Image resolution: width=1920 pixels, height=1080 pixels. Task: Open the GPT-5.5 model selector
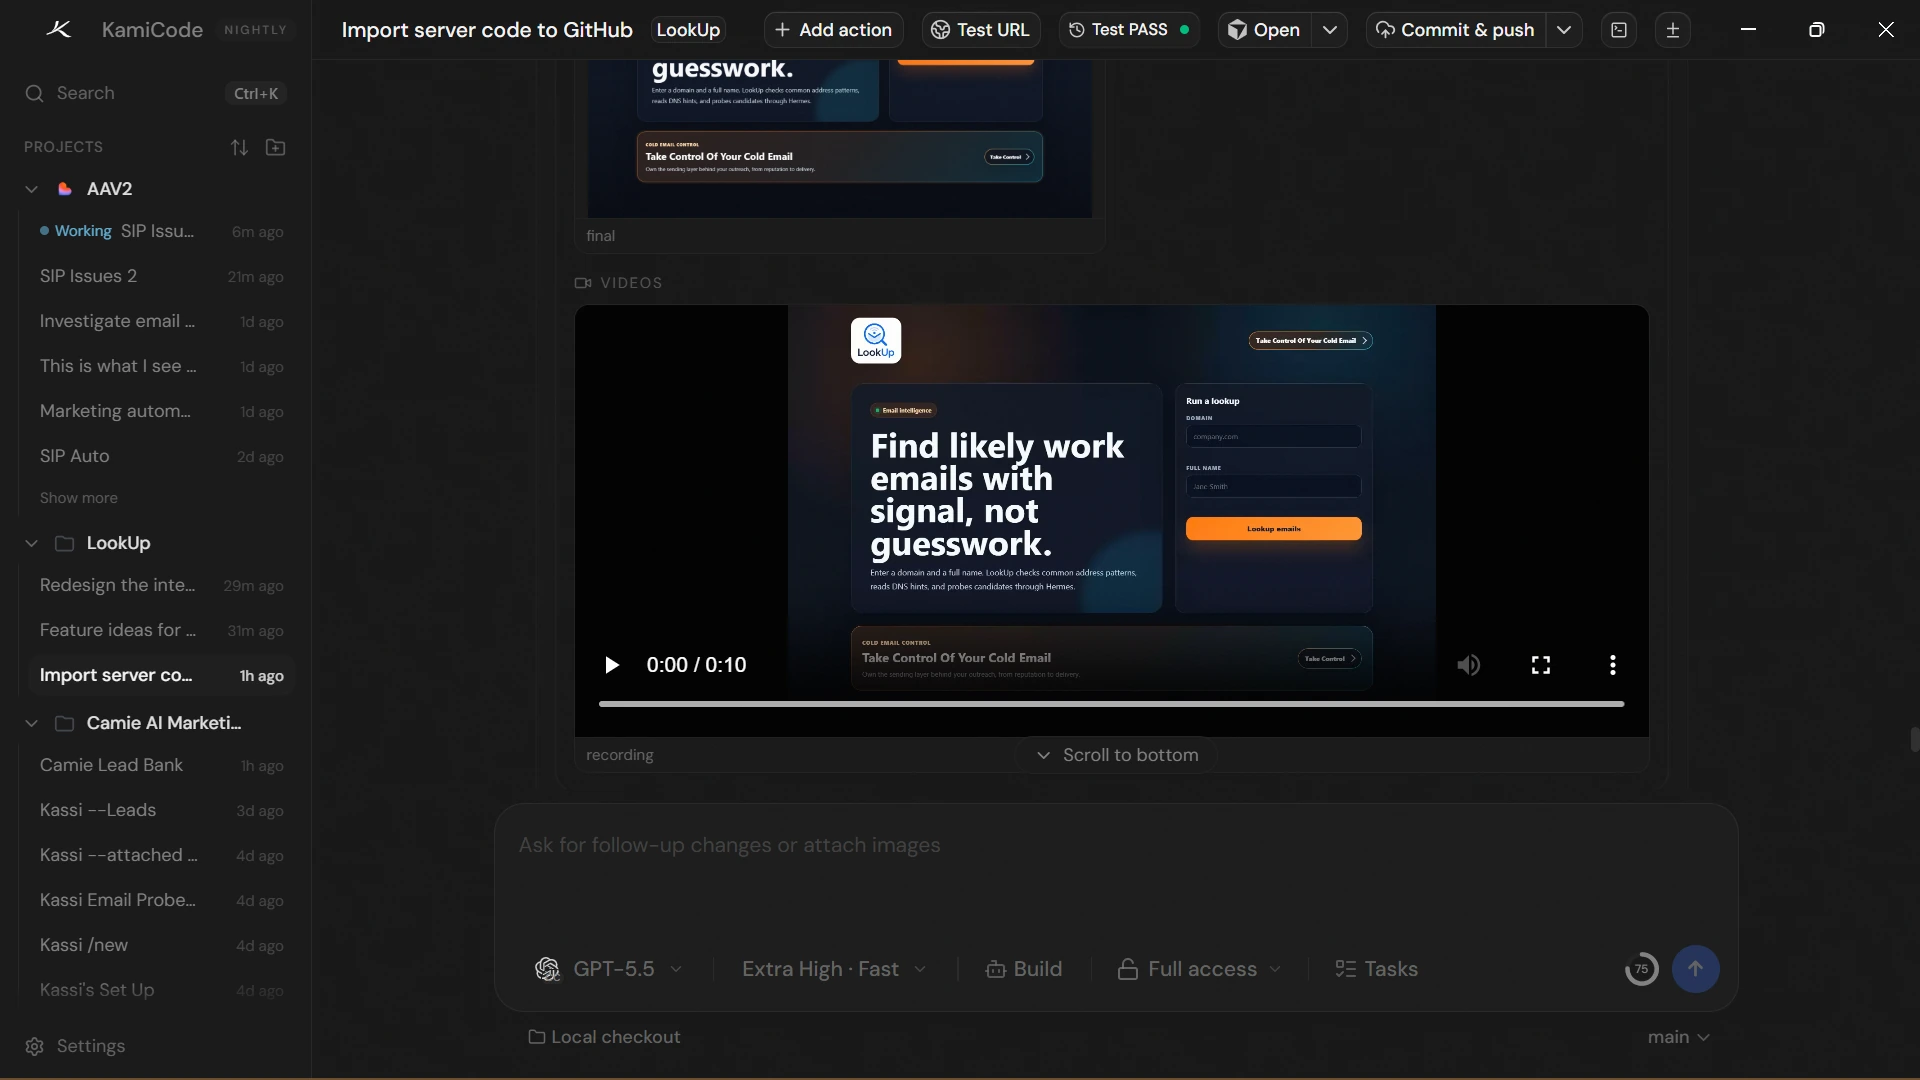pyautogui.click(x=609, y=969)
